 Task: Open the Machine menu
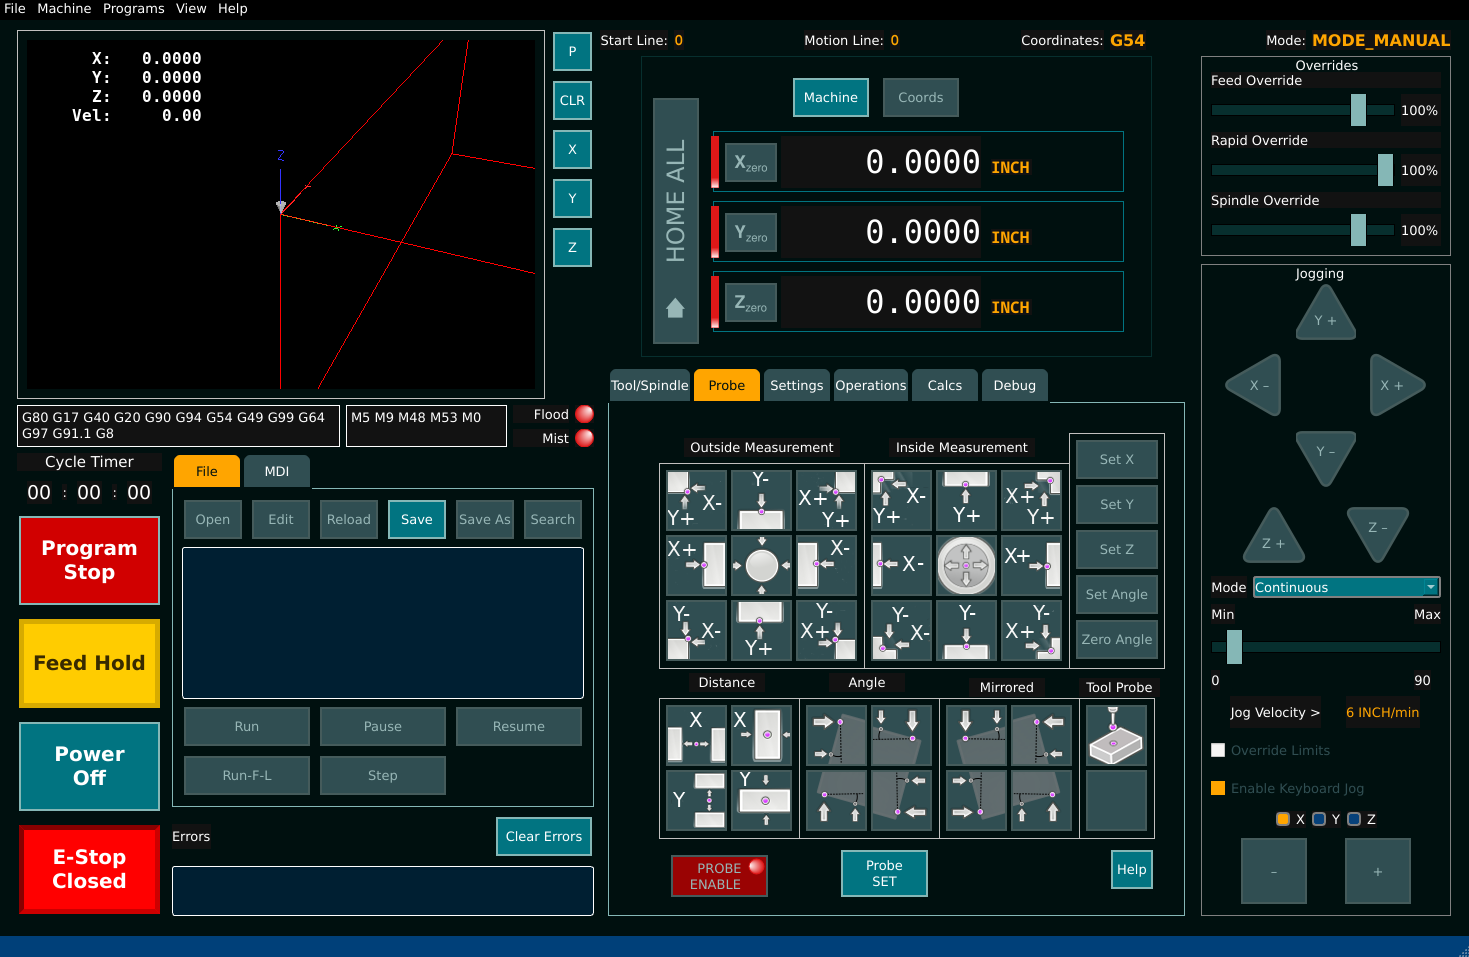64,9
